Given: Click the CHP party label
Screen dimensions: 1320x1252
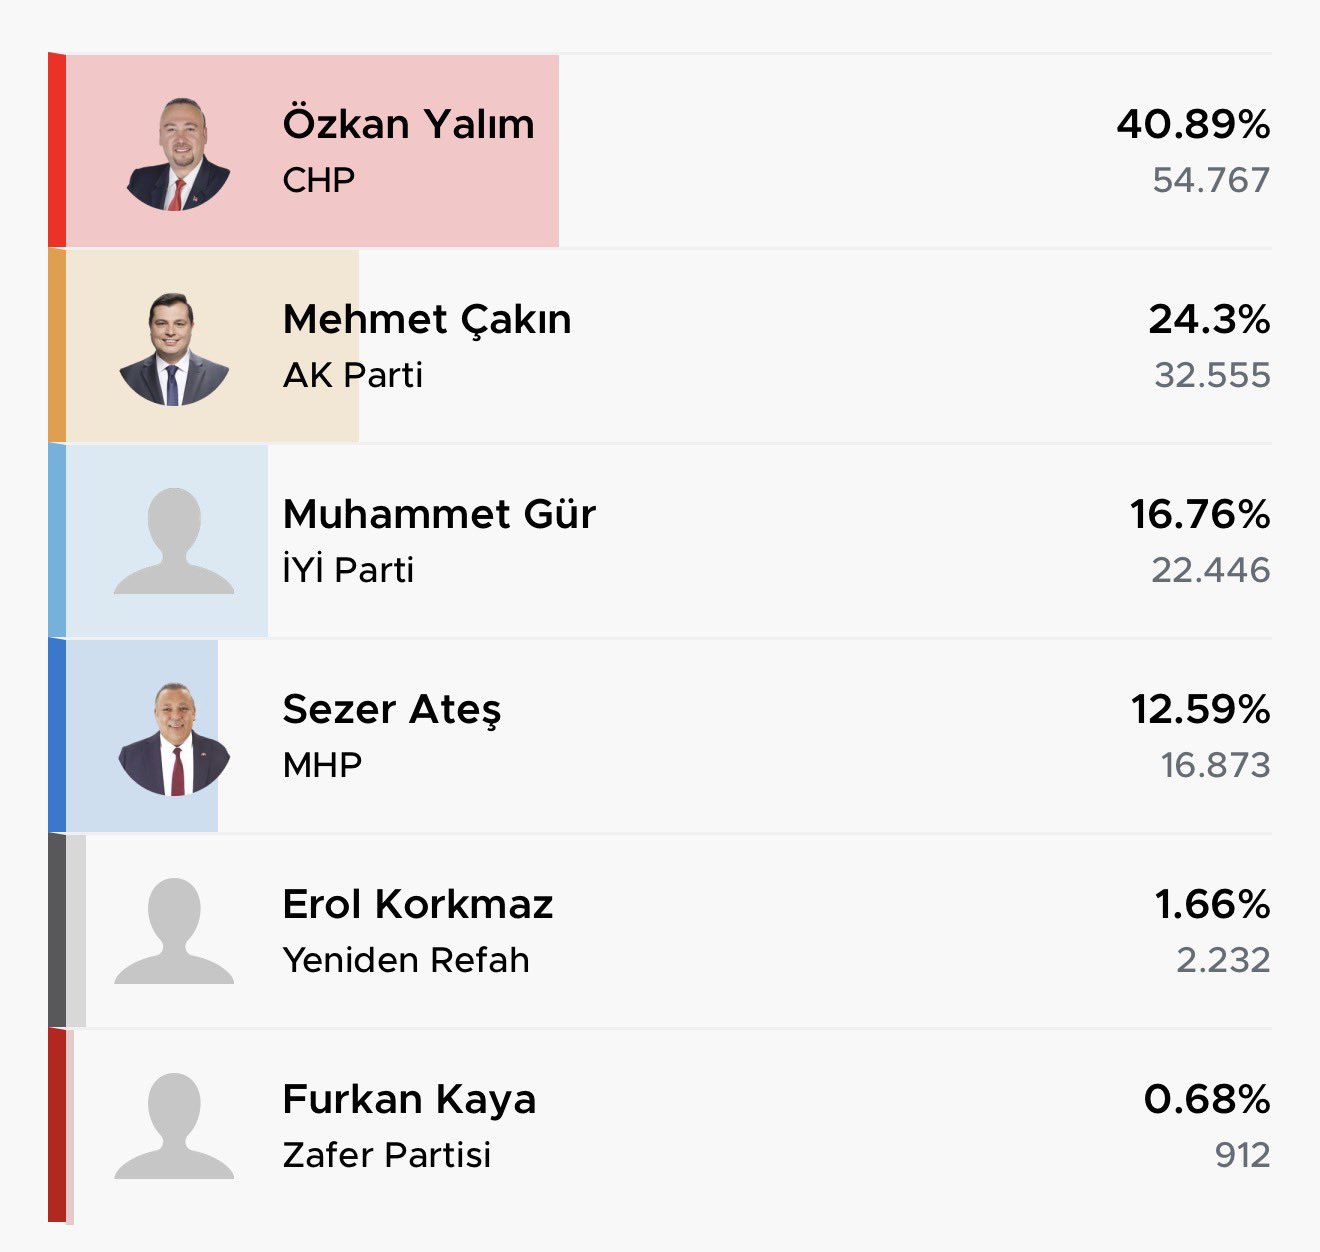Looking at the screenshot, I should 318,180.
